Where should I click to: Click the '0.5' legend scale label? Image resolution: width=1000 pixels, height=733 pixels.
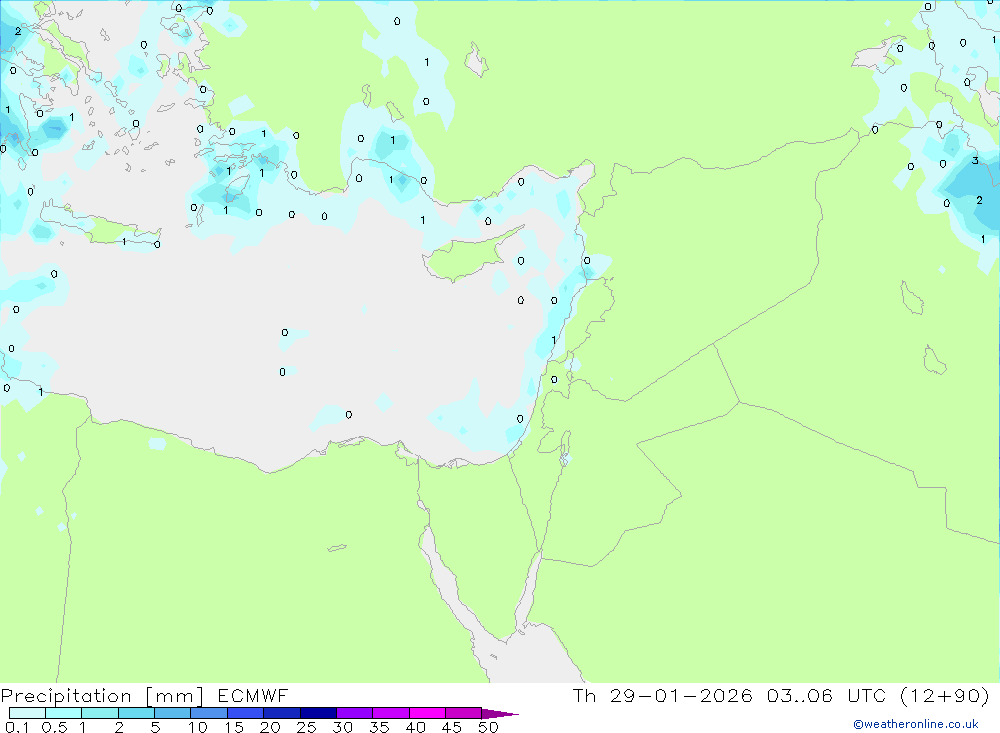(54, 727)
